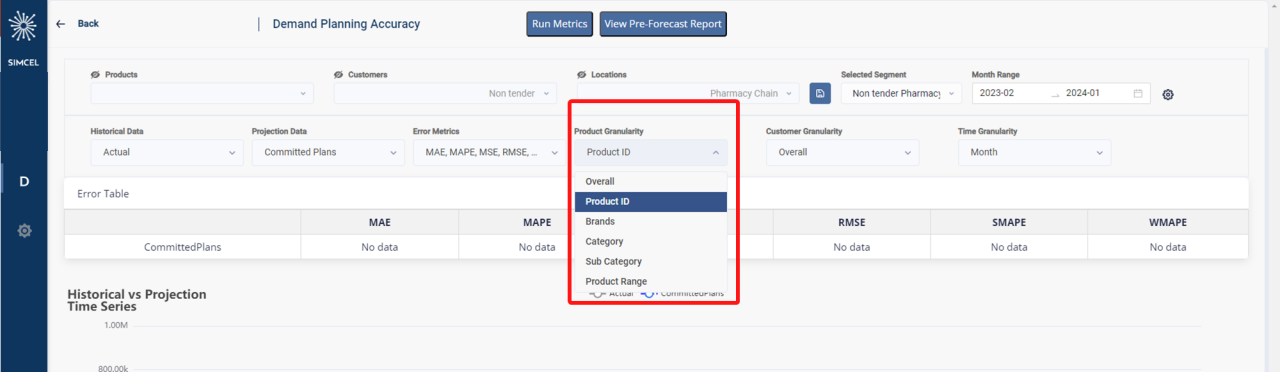Image resolution: width=1280 pixels, height=372 pixels.
Task: Open sidebar settings gear icon
Action: (24, 230)
